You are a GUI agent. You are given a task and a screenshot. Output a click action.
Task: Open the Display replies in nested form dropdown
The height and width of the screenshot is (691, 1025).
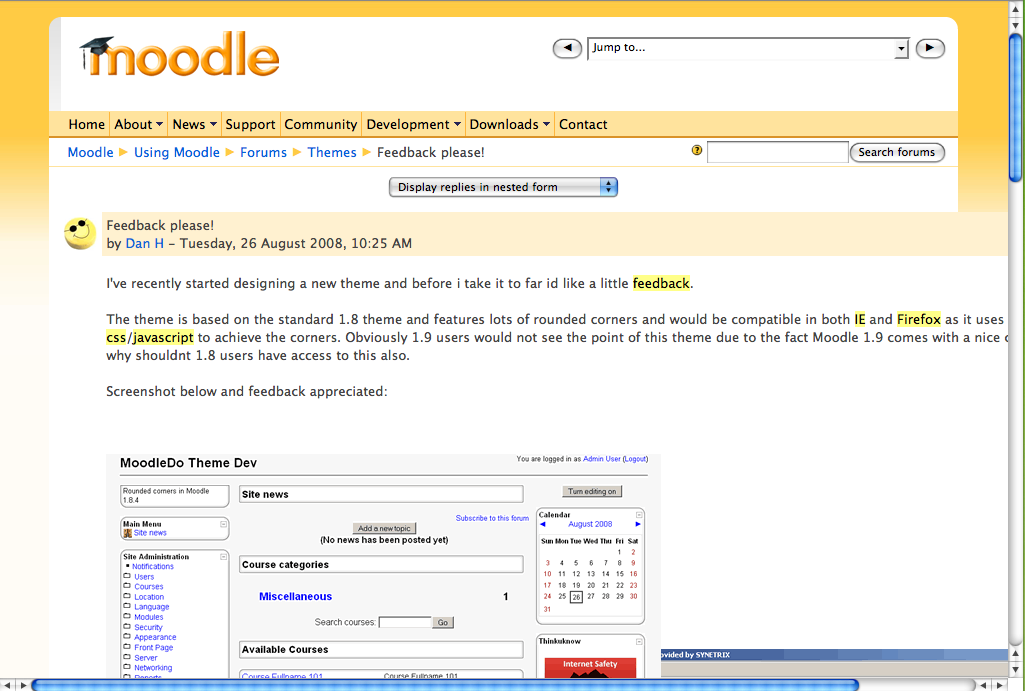503,187
